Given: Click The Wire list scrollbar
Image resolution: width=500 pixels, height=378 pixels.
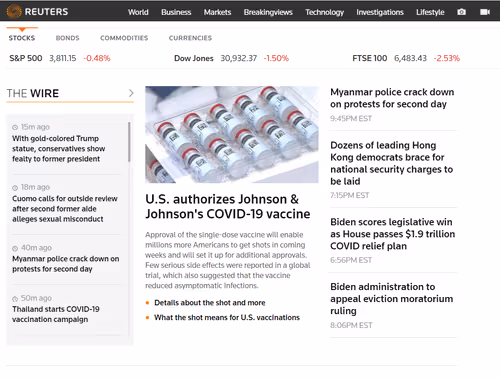Looking at the screenshot, I should coord(129,142).
